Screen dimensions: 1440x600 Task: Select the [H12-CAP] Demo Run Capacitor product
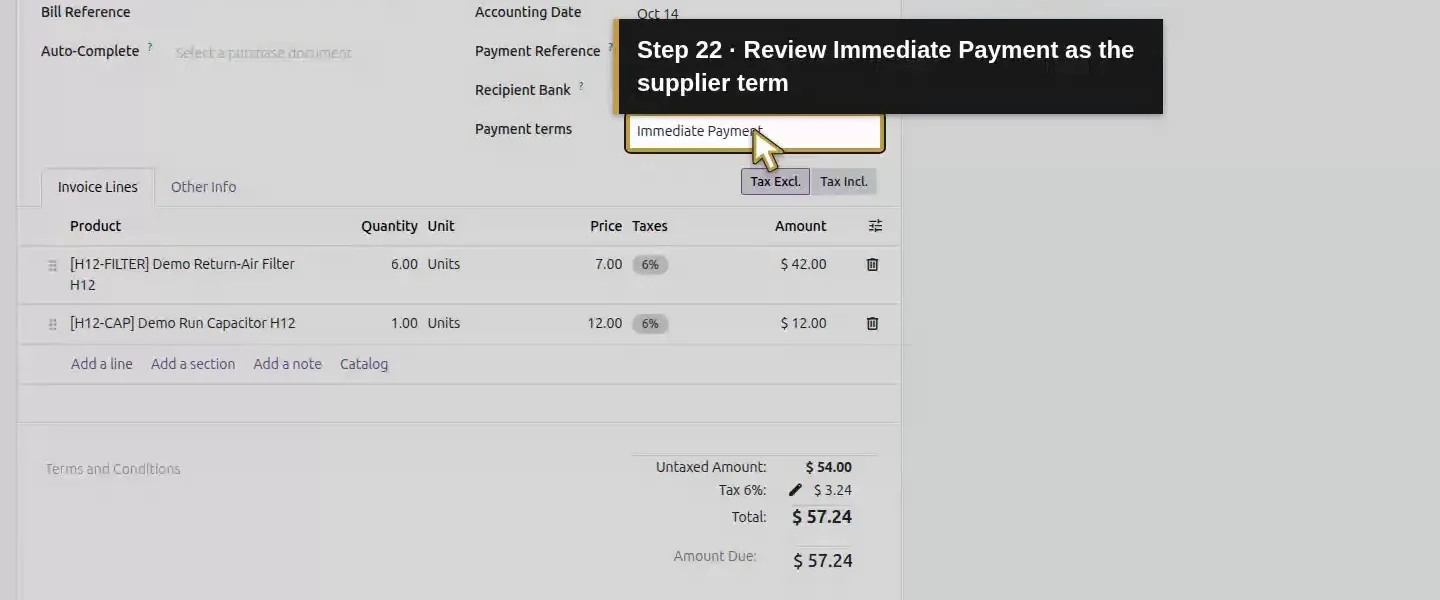click(183, 323)
